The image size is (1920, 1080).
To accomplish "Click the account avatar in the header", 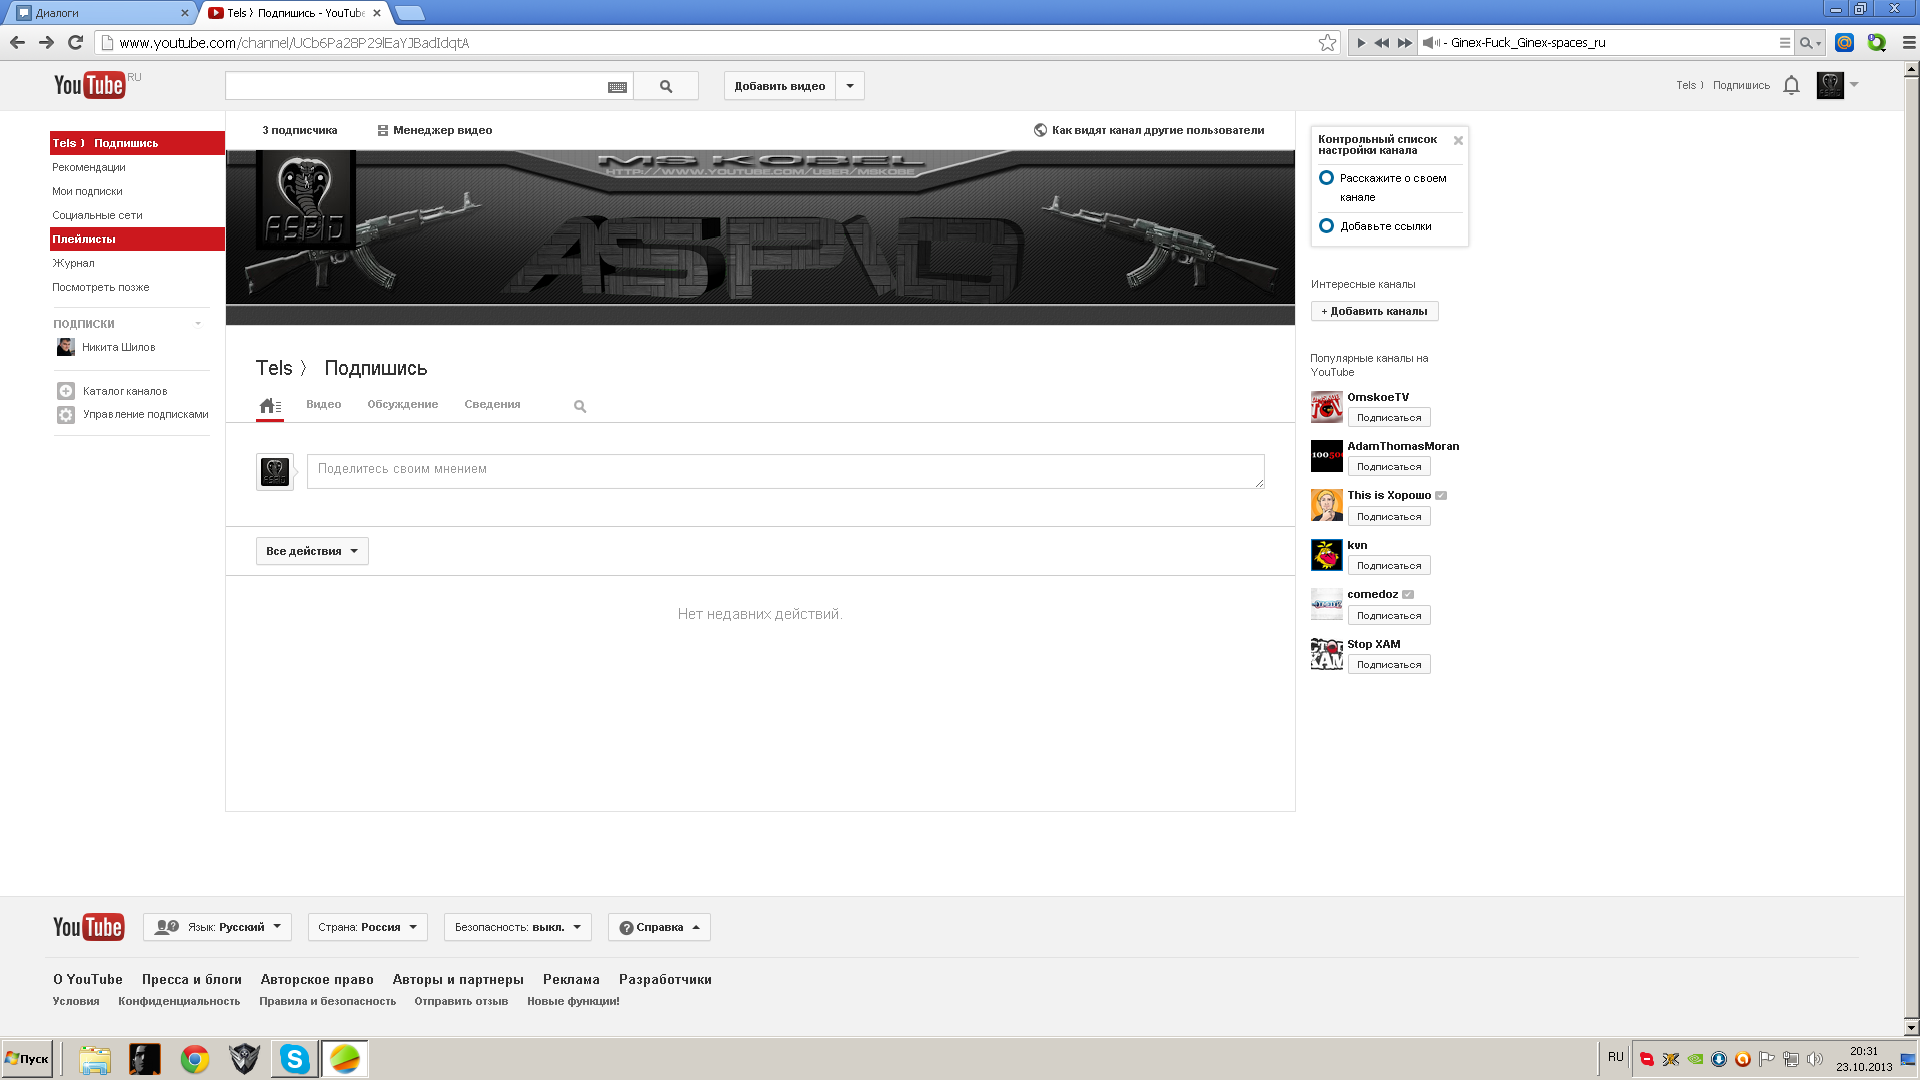I will (1830, 85).
